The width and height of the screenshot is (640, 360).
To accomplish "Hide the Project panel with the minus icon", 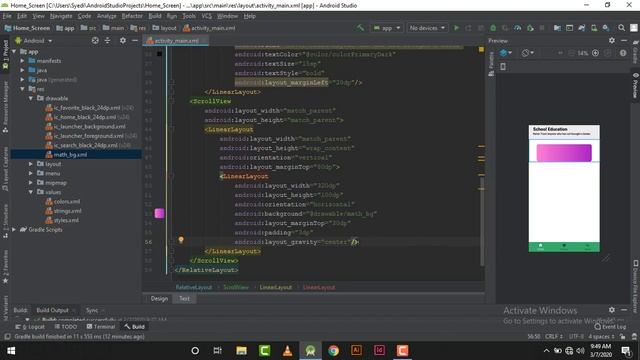I will point(135,40).
